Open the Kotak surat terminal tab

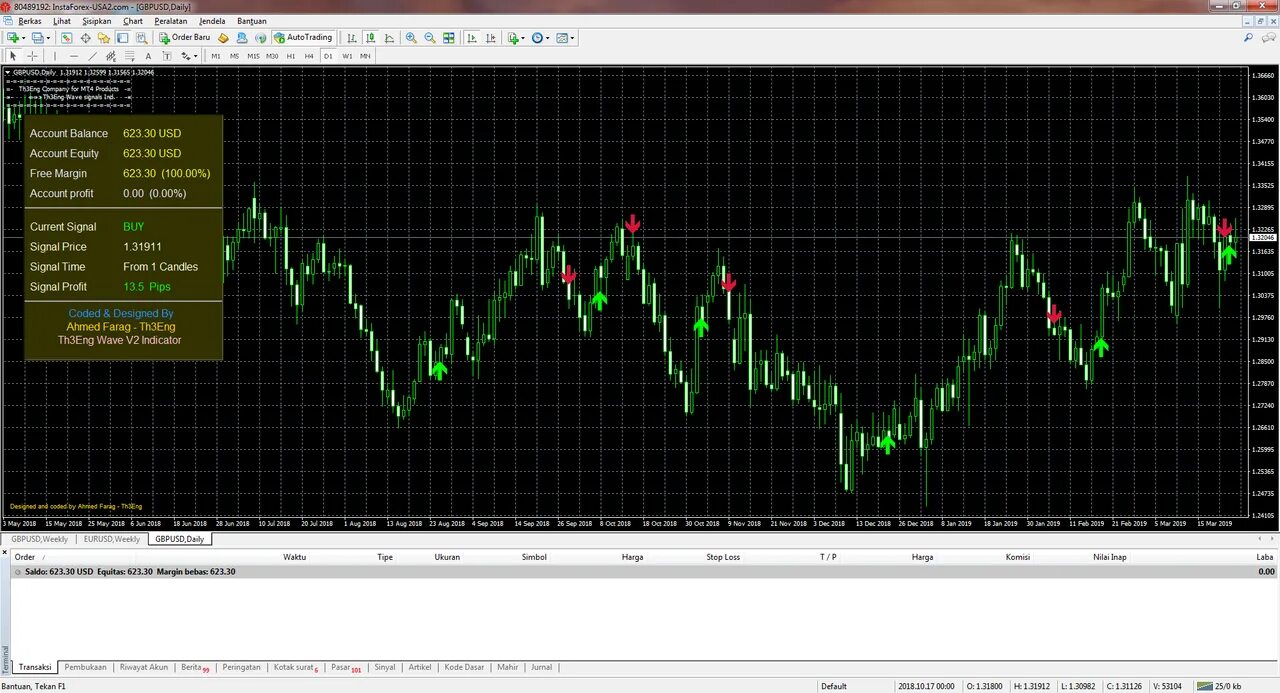[x=296, y=667]
